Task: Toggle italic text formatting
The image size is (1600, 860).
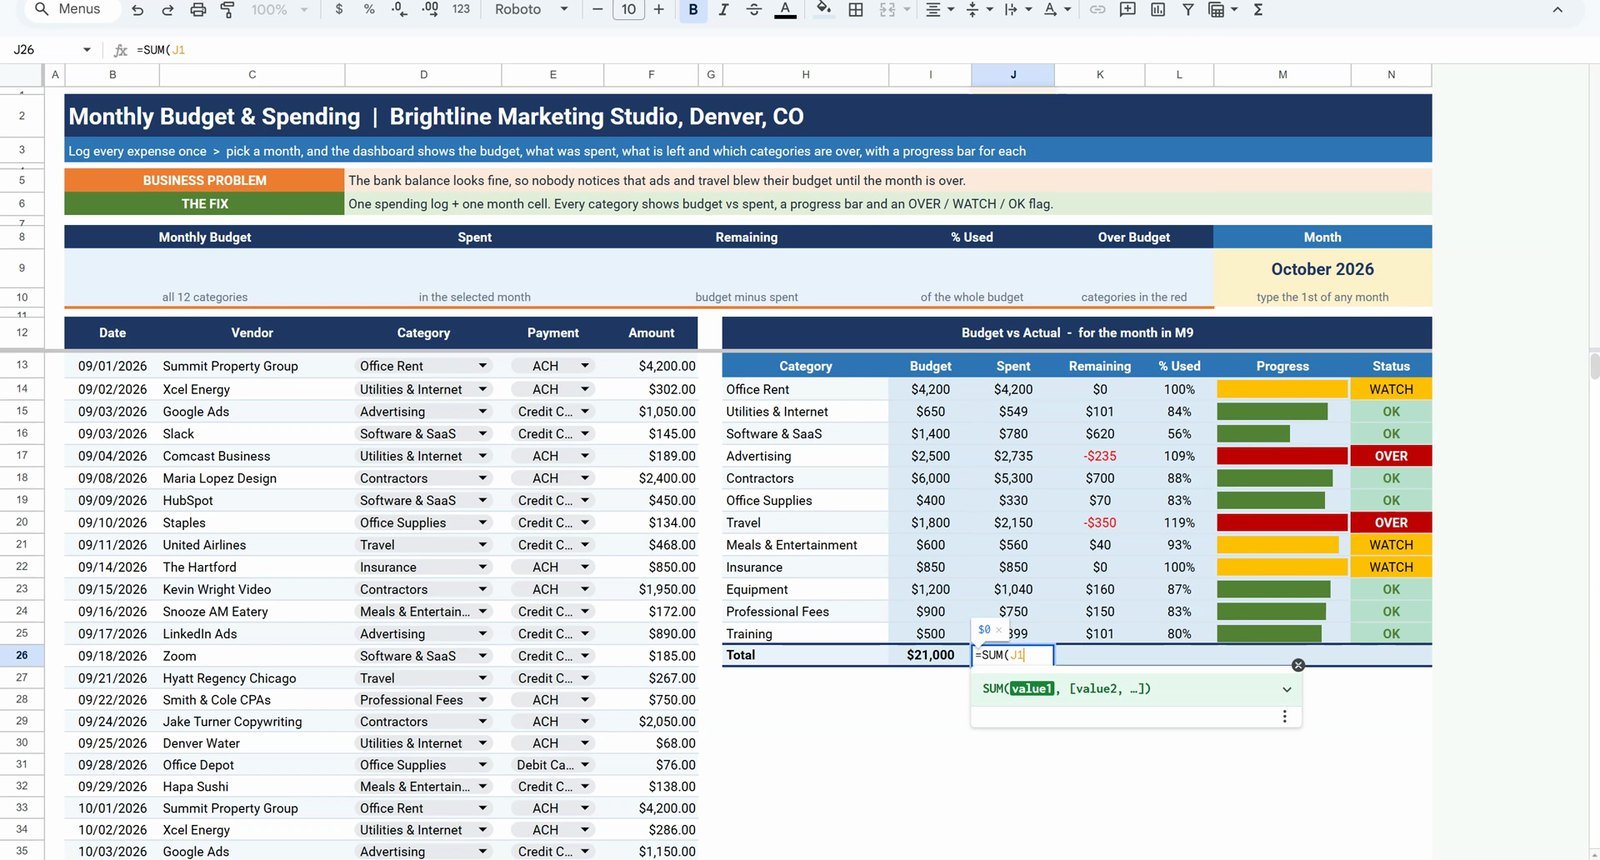Action: [x=723, y=10]
